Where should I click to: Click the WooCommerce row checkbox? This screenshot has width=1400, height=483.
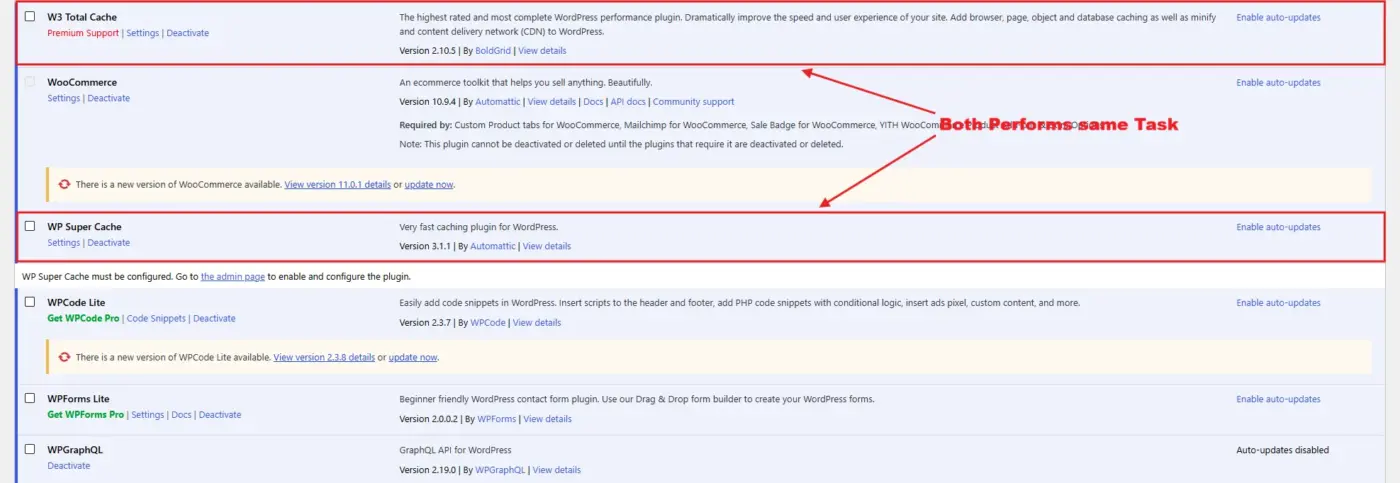30,82
